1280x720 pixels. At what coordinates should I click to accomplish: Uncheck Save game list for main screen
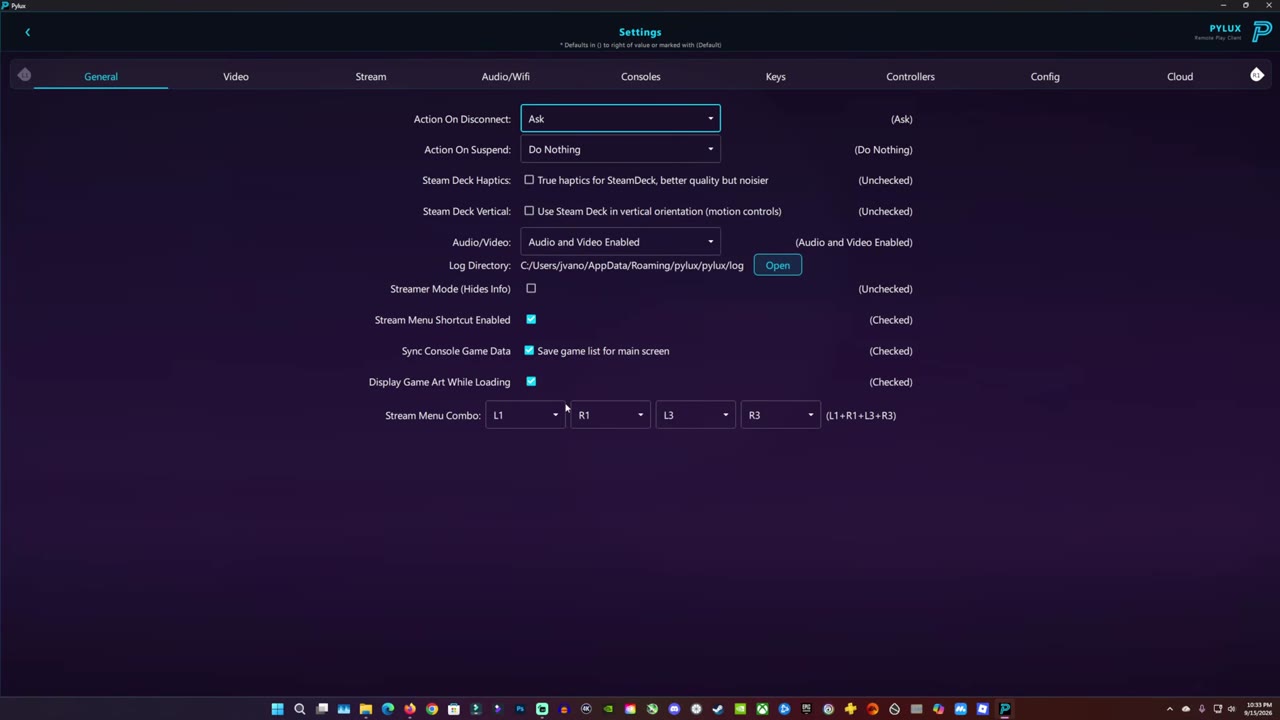pyautogui.click(x=529, y=351)
